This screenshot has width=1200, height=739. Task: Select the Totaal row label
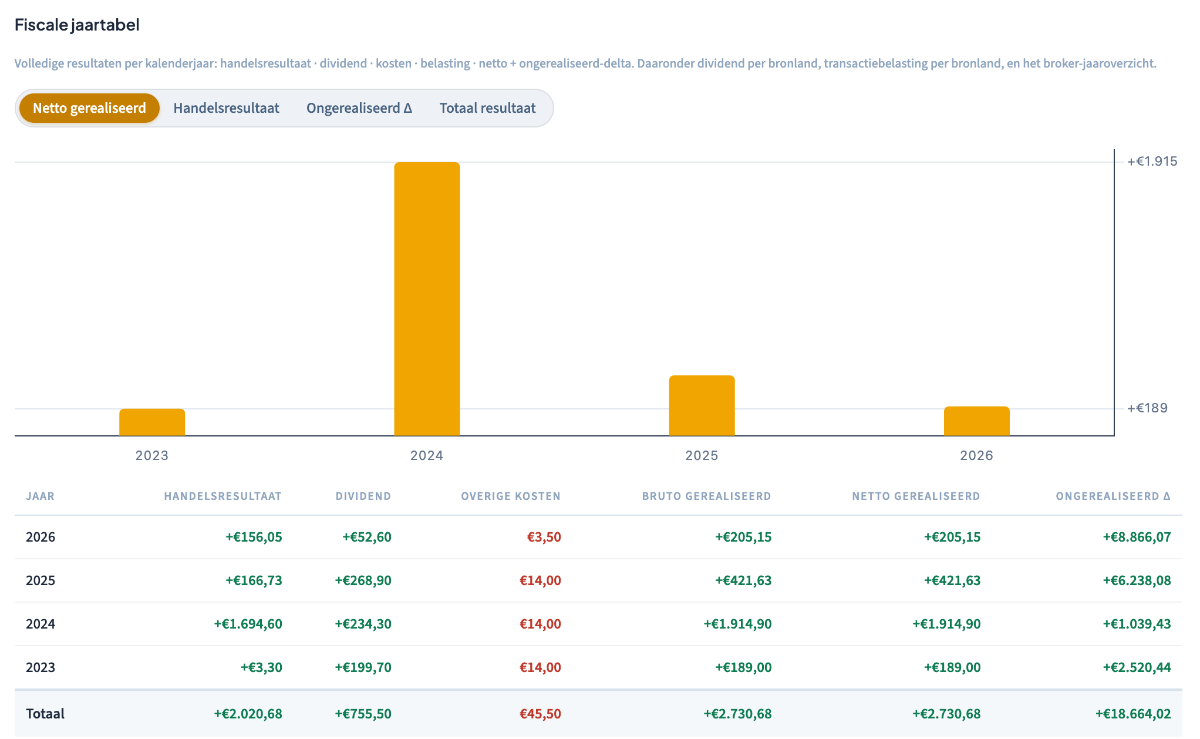coord(45,714)
